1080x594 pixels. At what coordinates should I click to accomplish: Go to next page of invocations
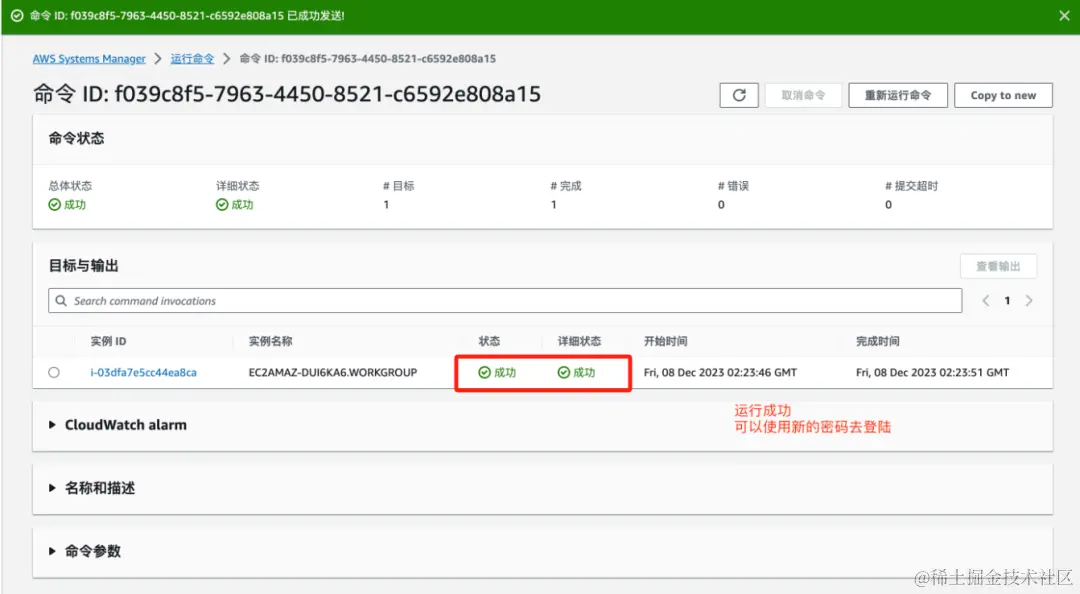[x=1029, y=300]
